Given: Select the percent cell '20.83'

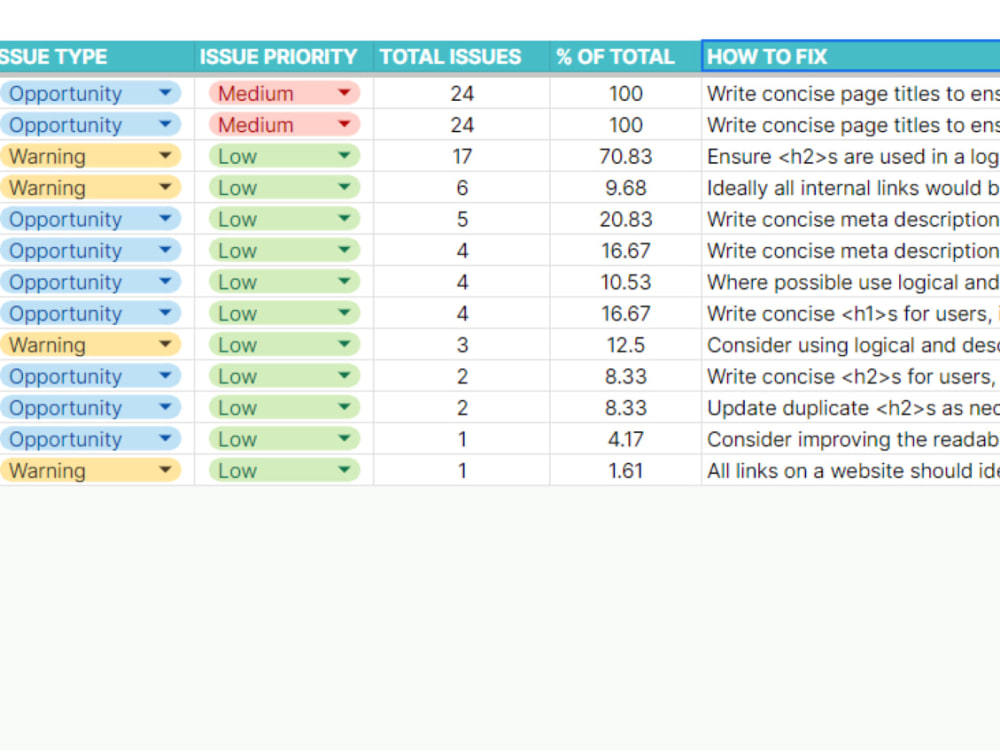Looking at the screenshot, I should tap(625, 219).
